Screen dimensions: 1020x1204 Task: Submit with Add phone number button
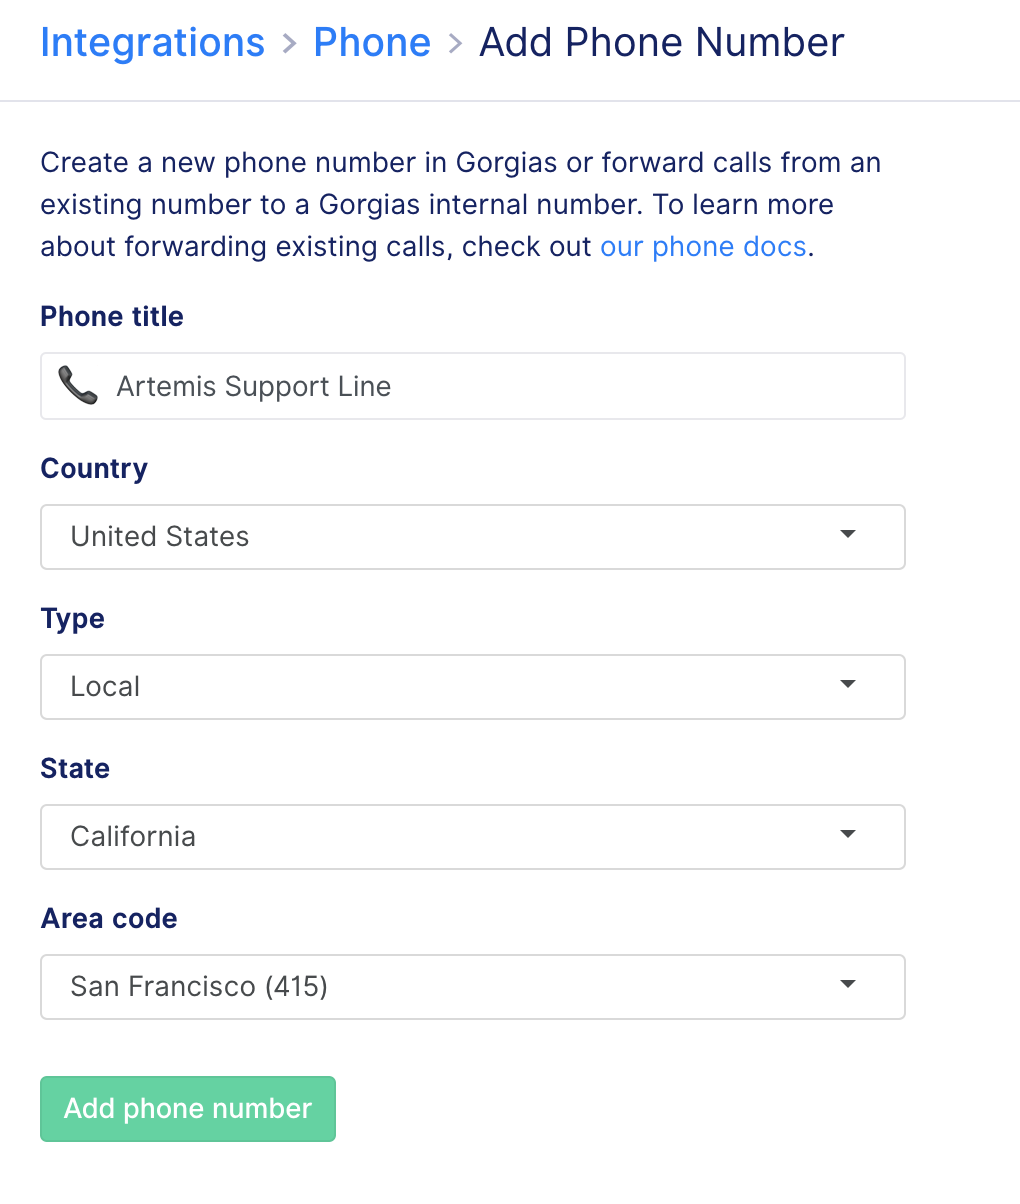point(188,1109)
